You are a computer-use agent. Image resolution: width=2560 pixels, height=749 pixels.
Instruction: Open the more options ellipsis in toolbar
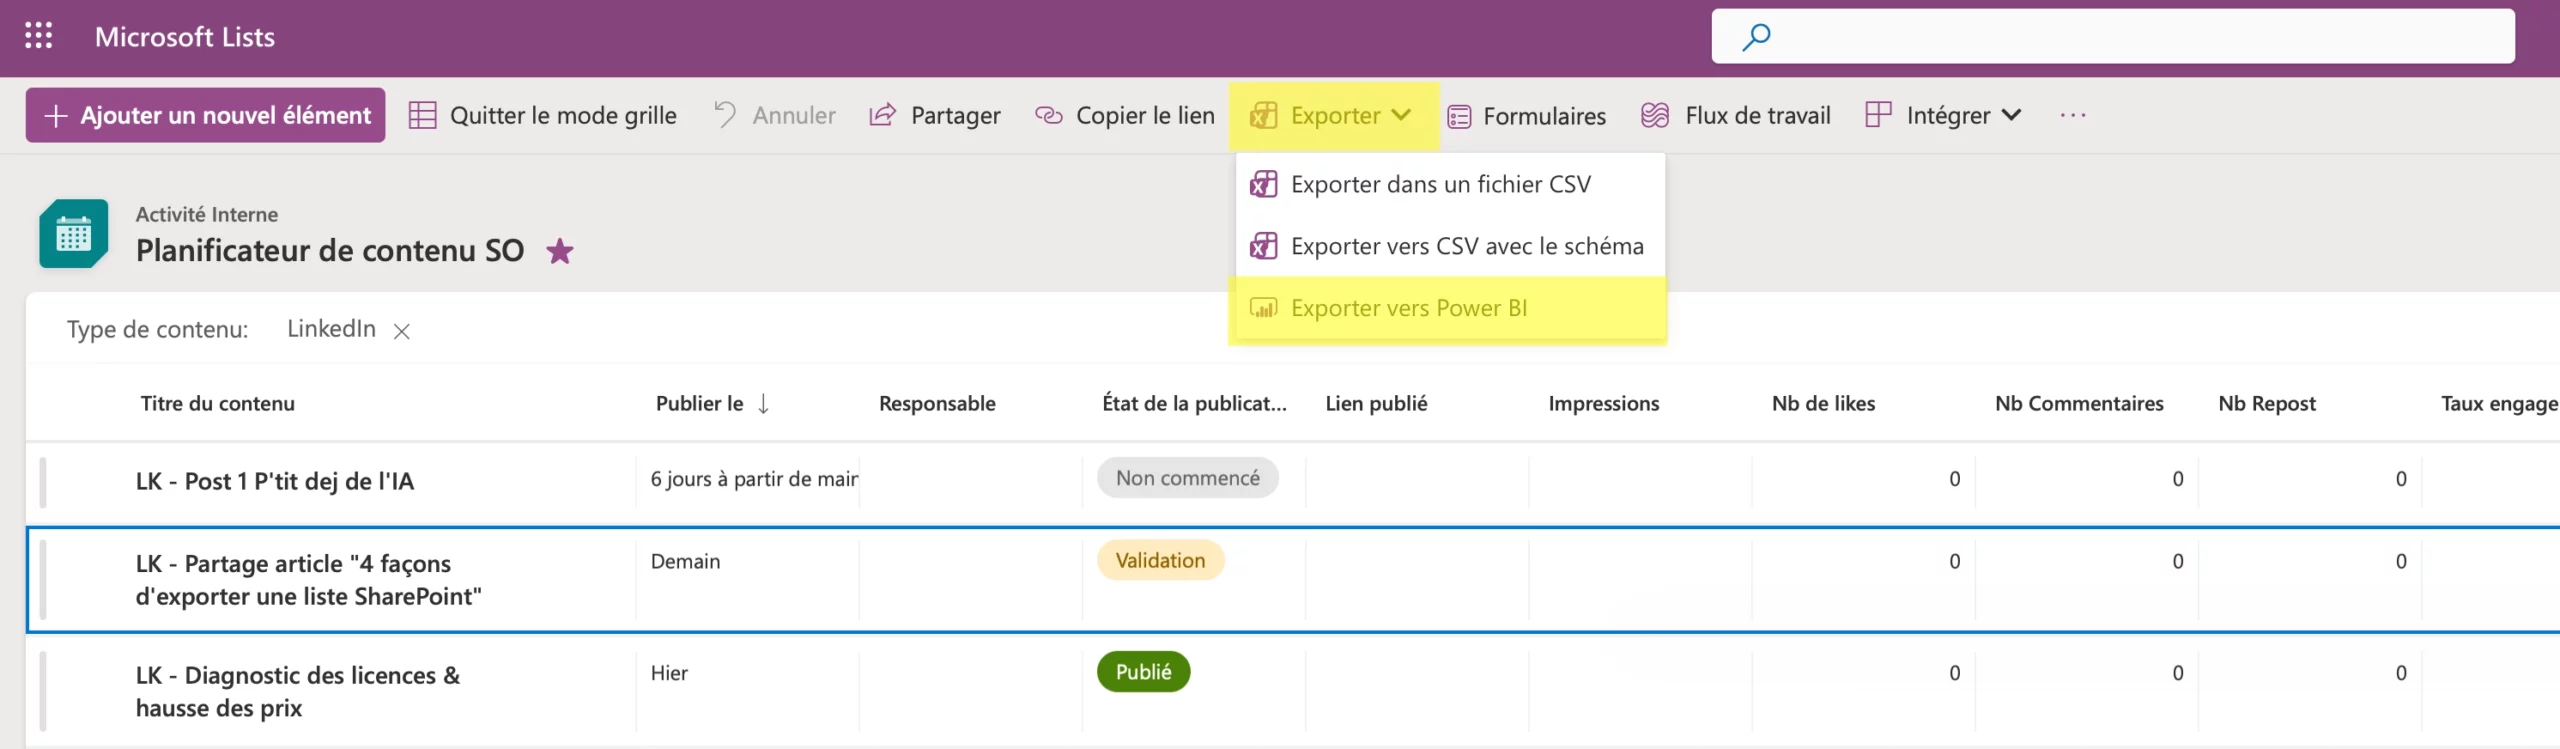(2073, 115)
